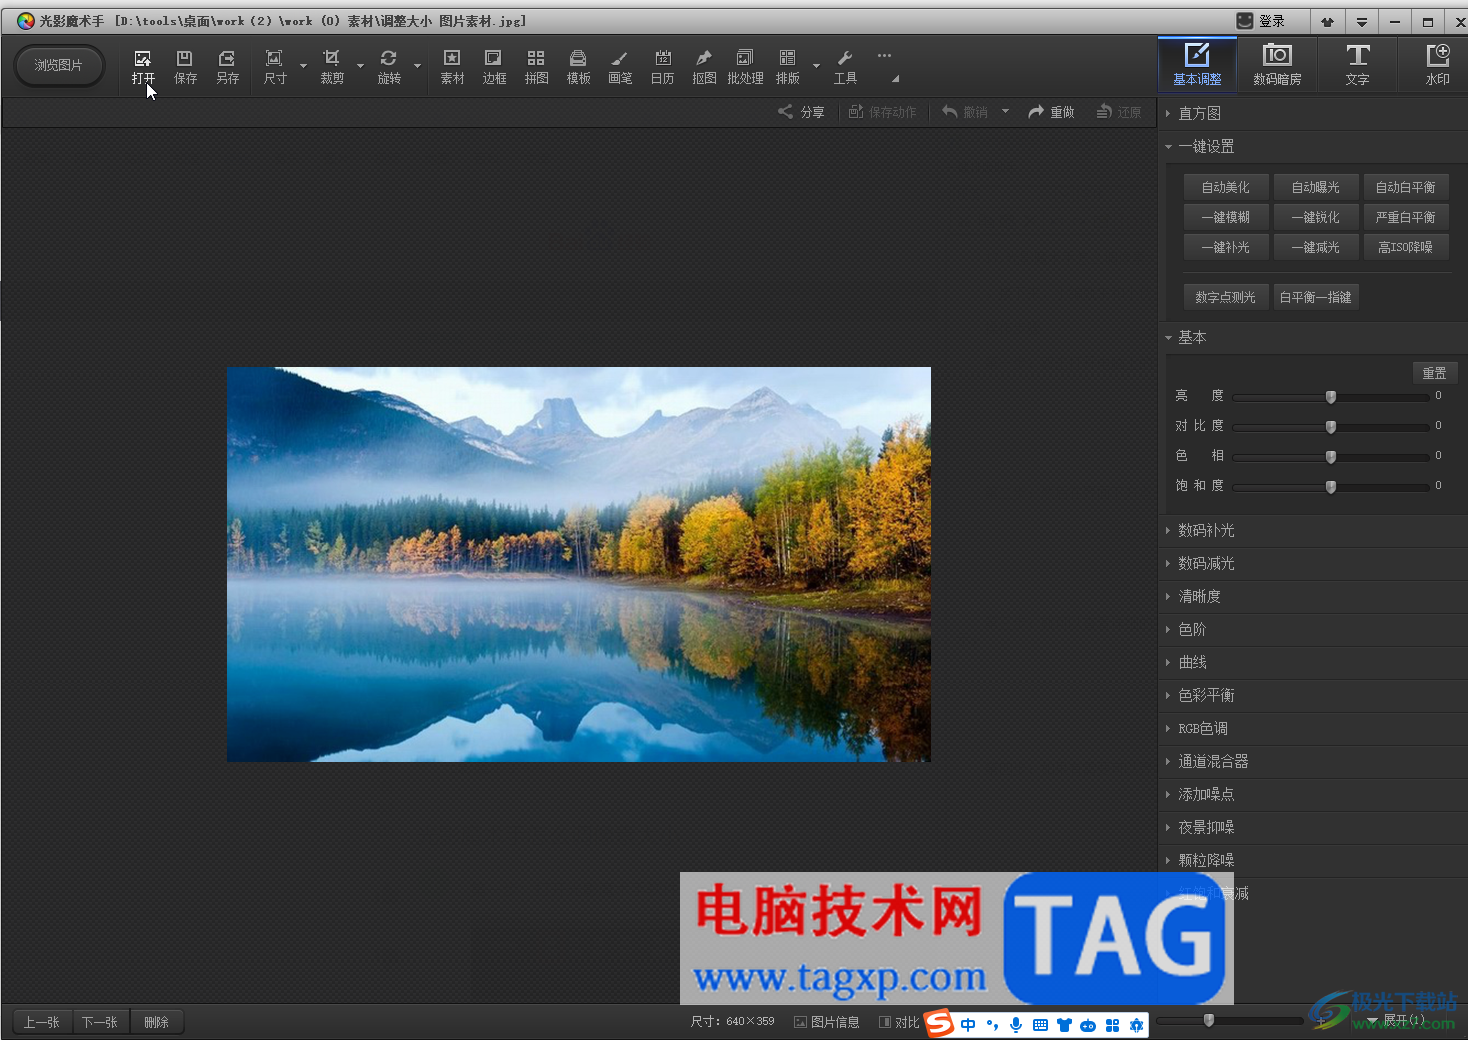Open the 批处理 (Batch) tool
This screenshot has width=1468, height=1040.
[745, 66]
